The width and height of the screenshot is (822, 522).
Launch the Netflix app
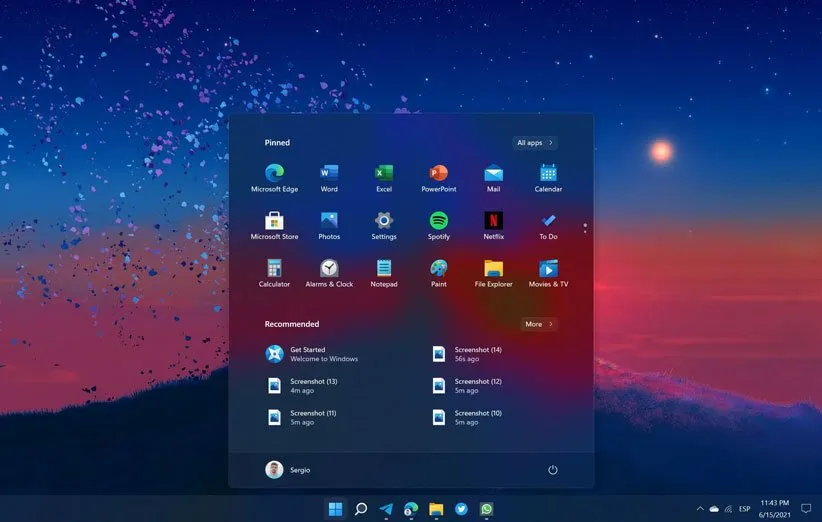(x=493, y=222)
